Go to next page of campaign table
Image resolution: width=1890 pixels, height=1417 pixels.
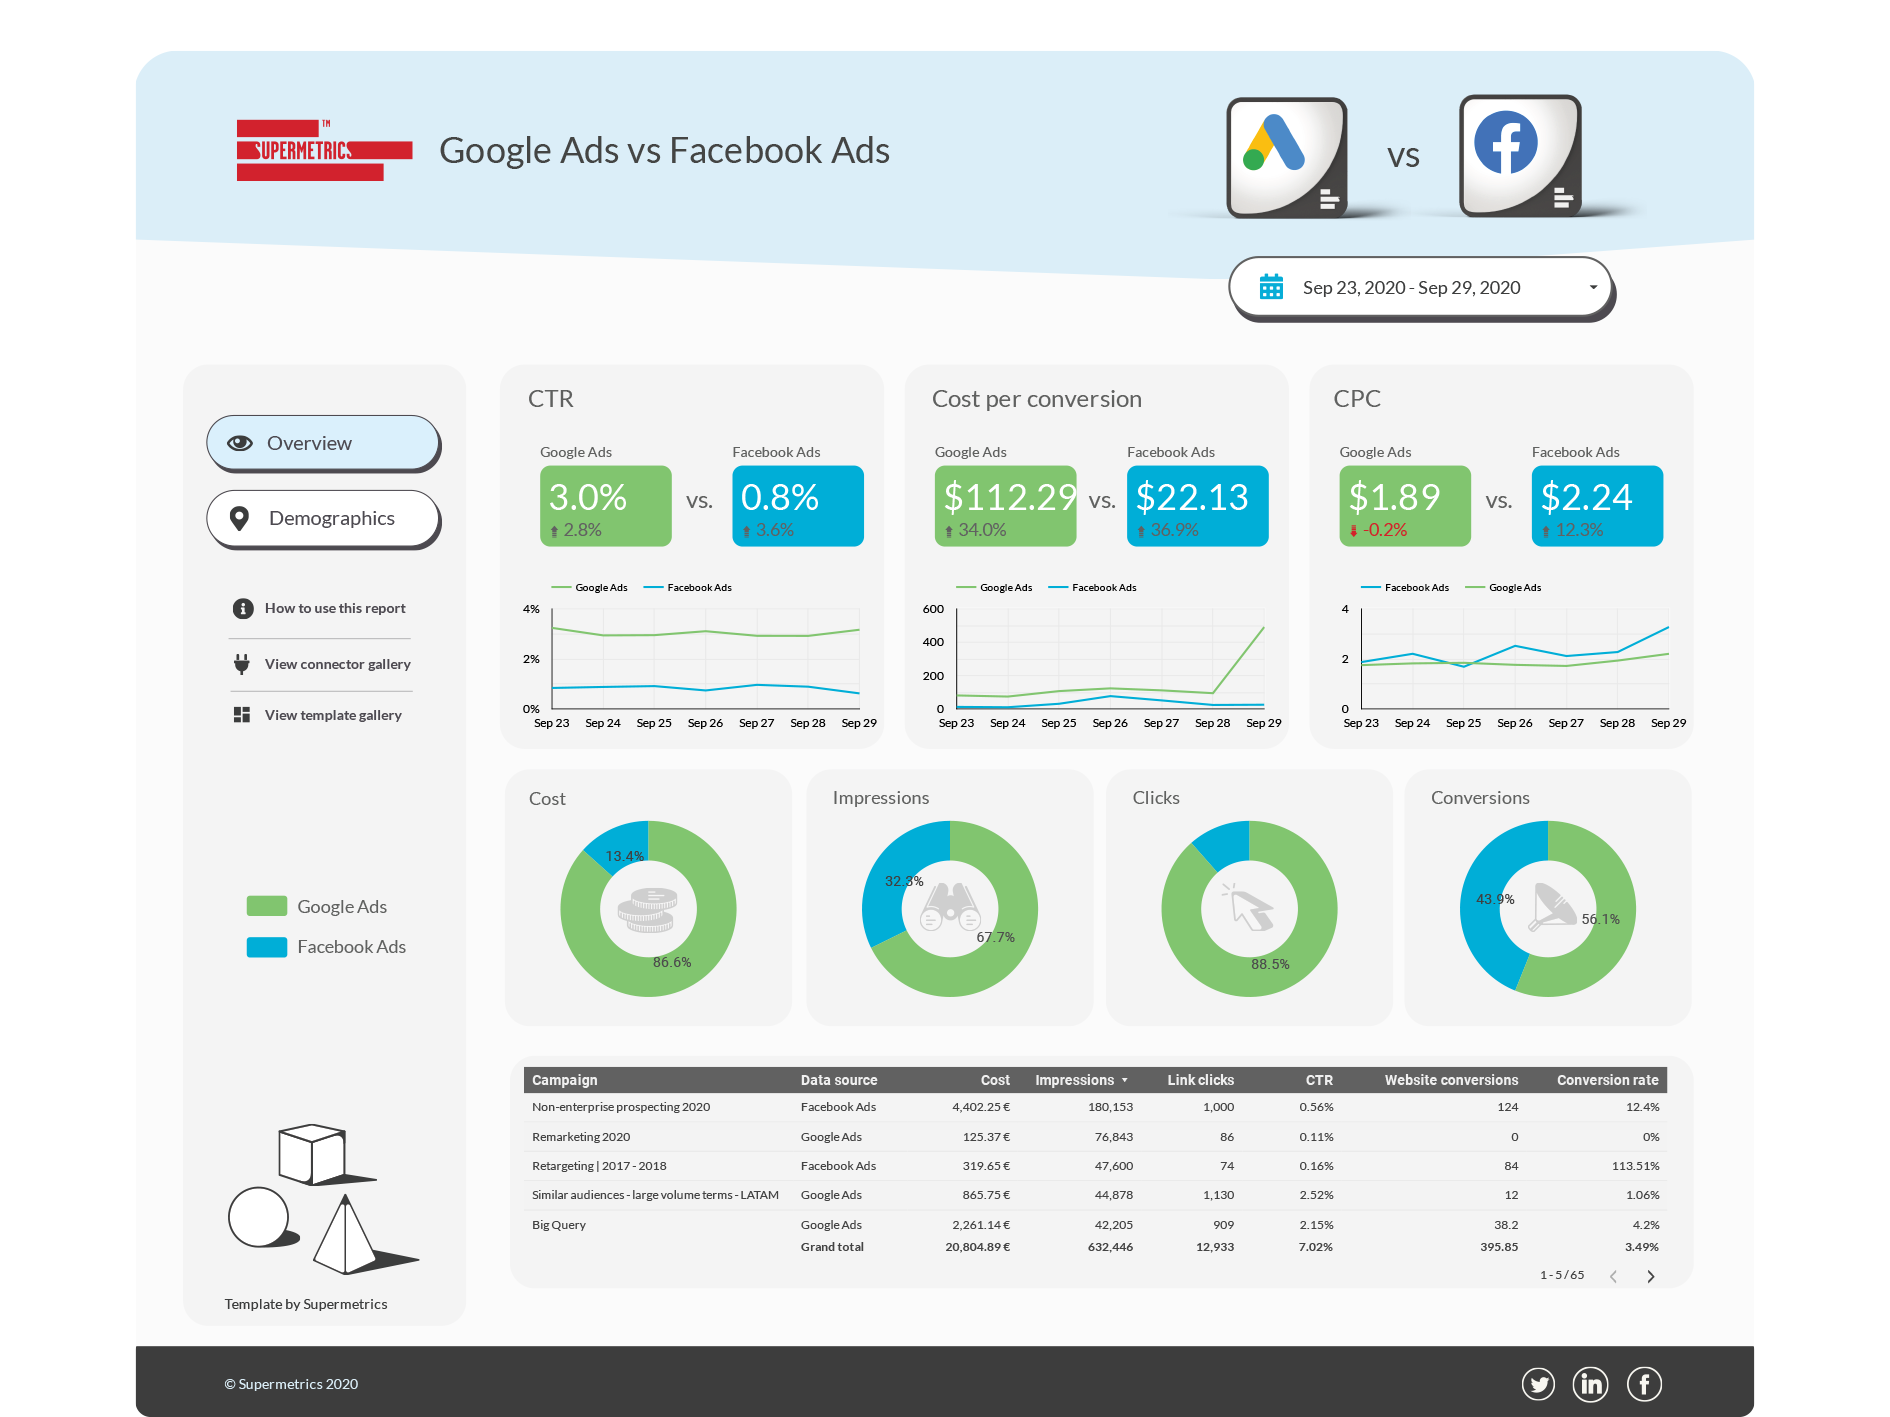click(1650, 1276)
